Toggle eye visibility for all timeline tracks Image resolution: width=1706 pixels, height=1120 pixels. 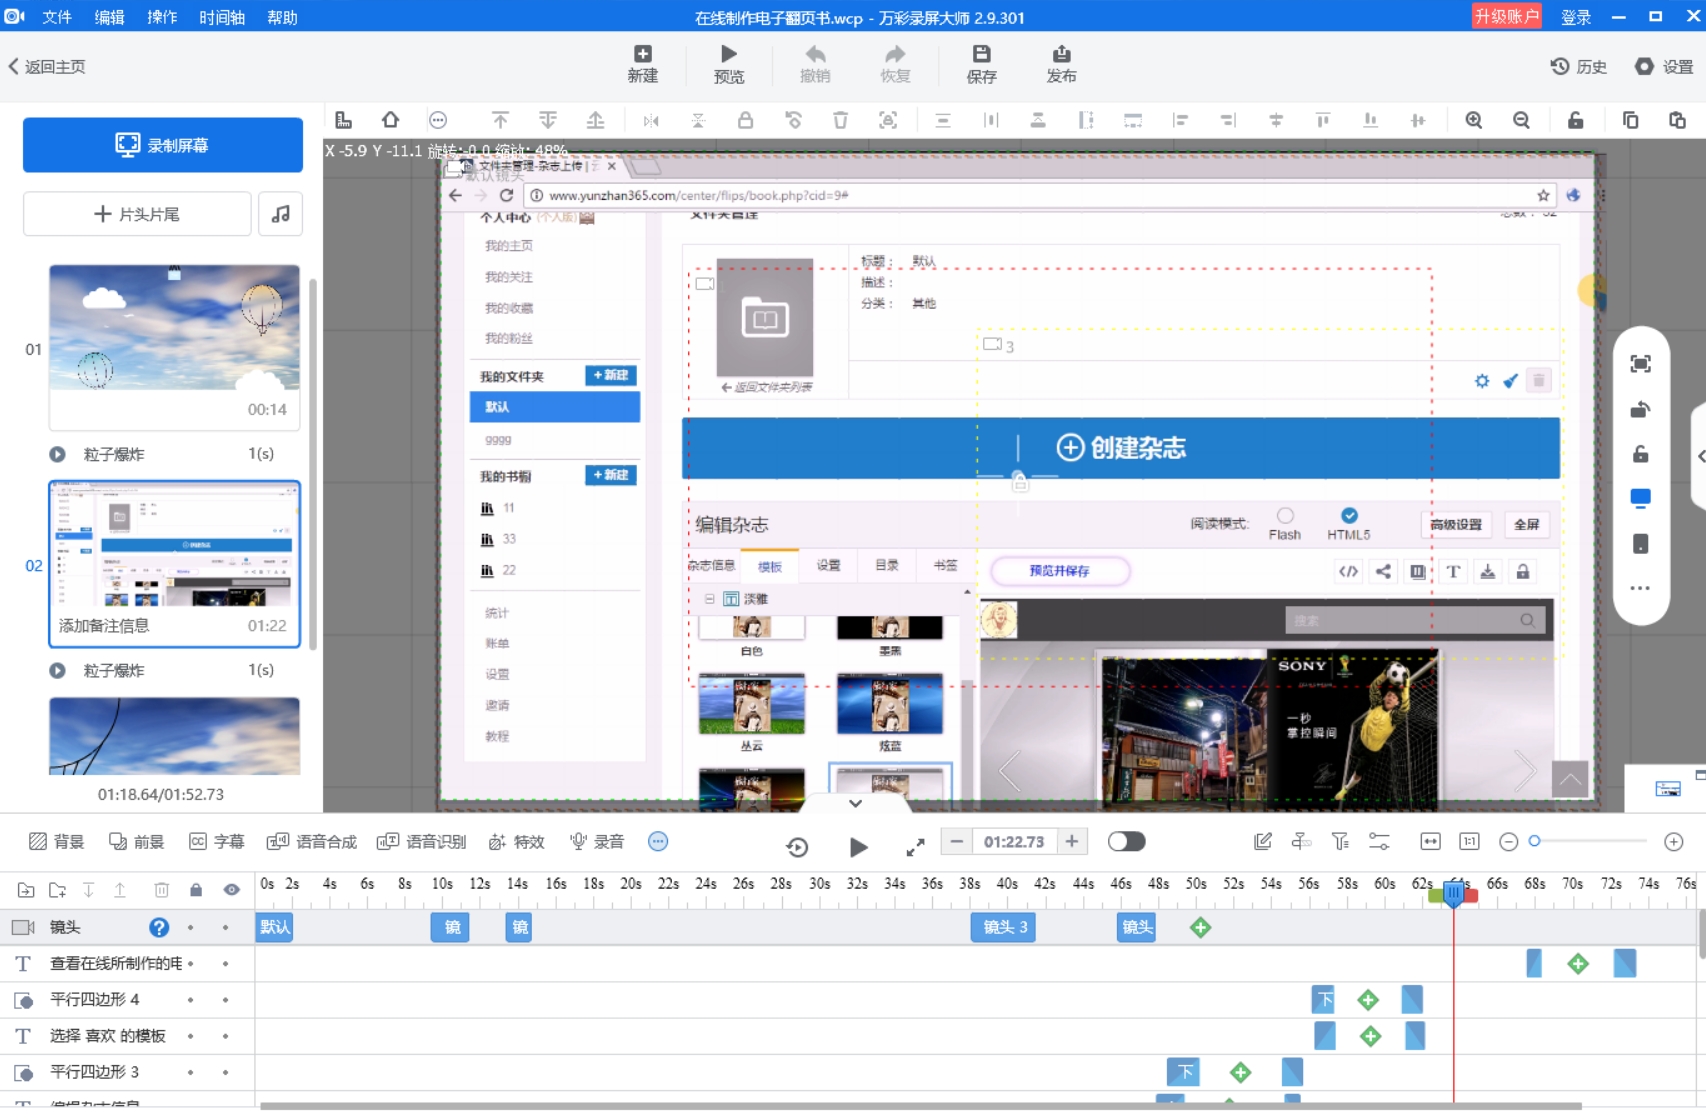pyautogui.click(x=231, y=890)
